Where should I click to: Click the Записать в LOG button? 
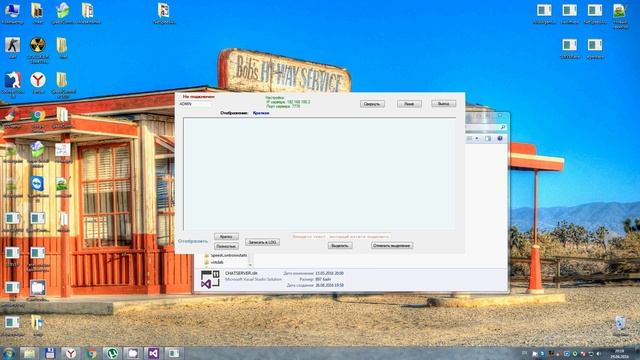pos(262,242)
